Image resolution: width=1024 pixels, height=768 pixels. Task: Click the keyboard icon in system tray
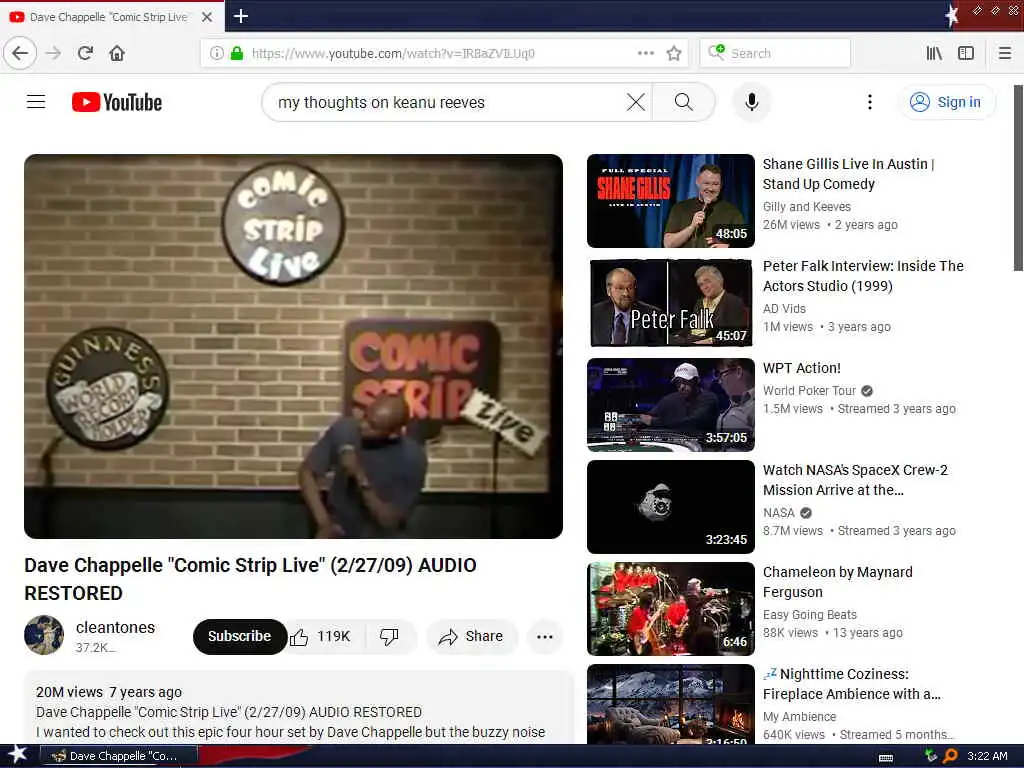coord(886,757)
